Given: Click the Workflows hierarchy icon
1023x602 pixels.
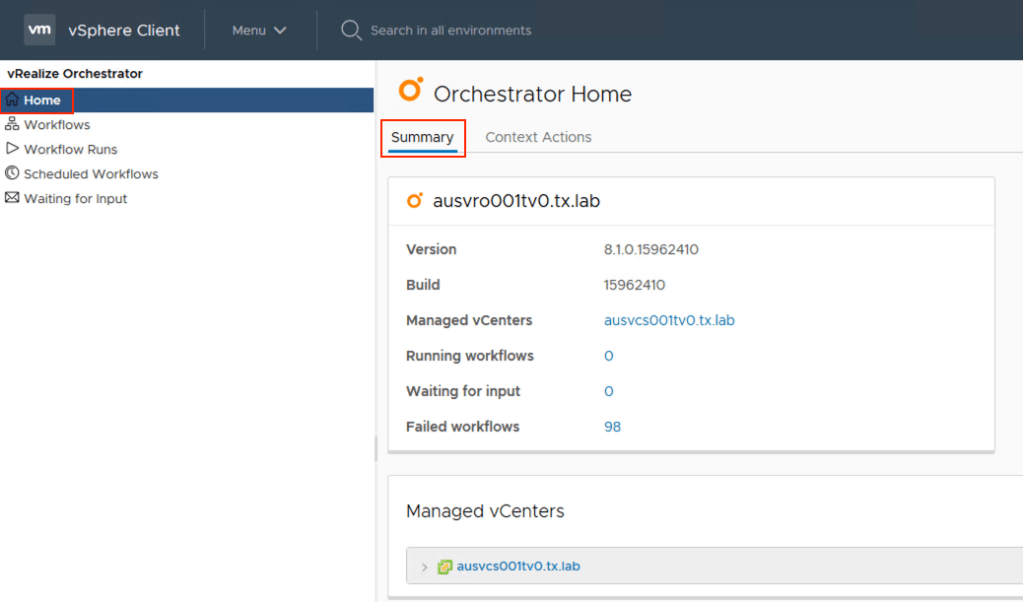Looking at the screenshot, I should (x=12, y=125).
